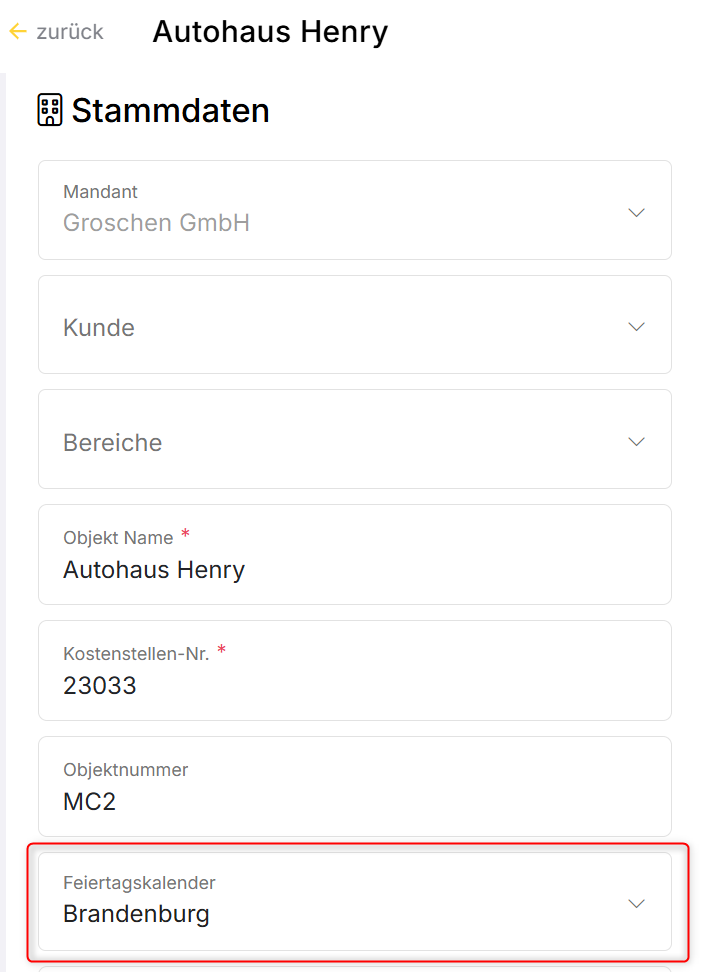
Task: Click into the Kostenstellen-Nr. field showing 23033
Action: pyautogui.click(x=354, y=686)
